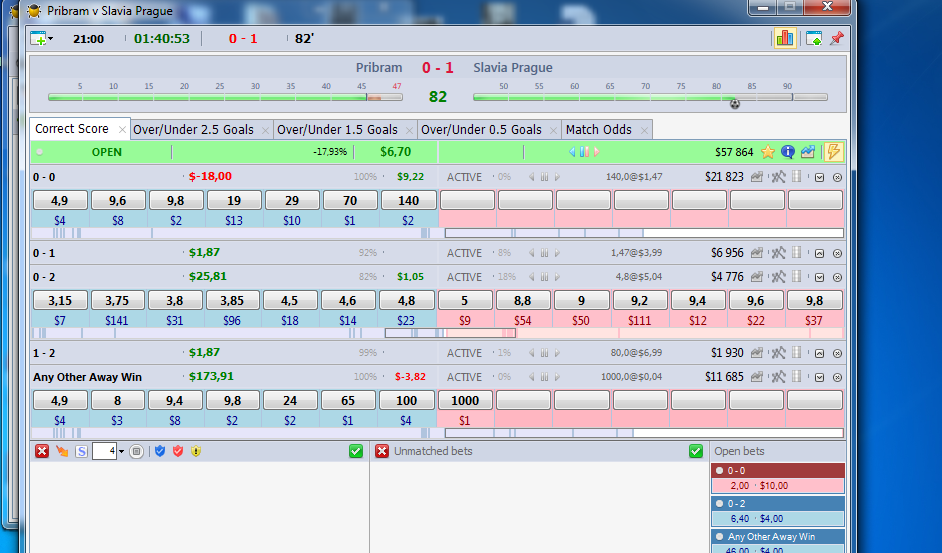942x553 pixels.
Task: Click the stake input field showing 4
Action: [104, 451]
